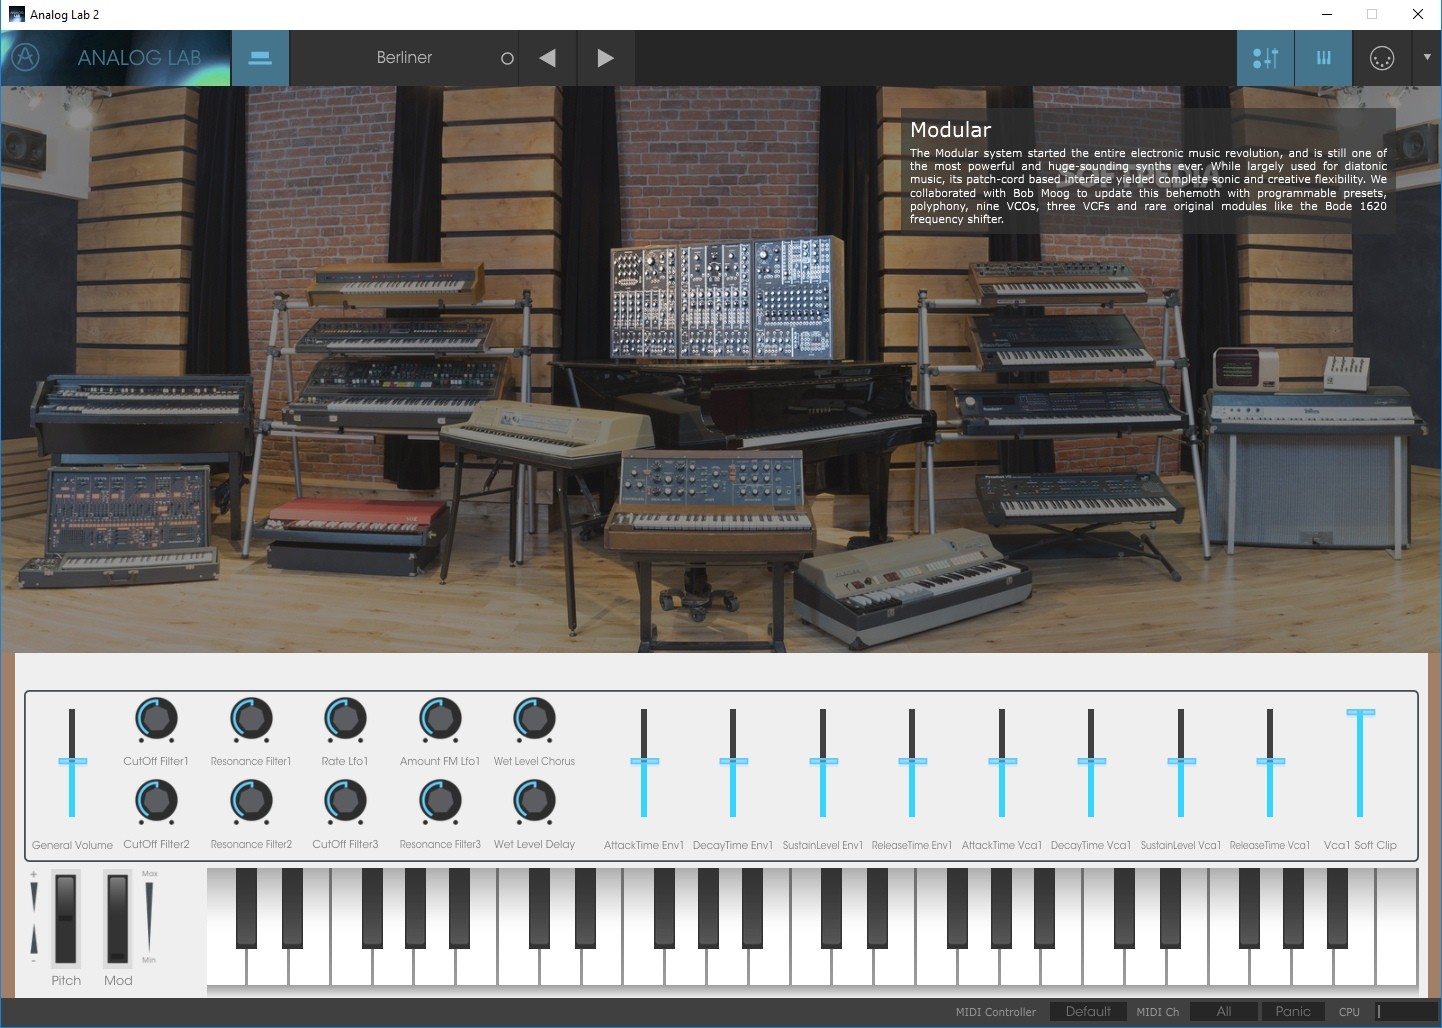Image resolution: width=1442 pixels, height=1028 pixels.
Task: Click the CutOff Filter3 knob
Action: (345, 802)
